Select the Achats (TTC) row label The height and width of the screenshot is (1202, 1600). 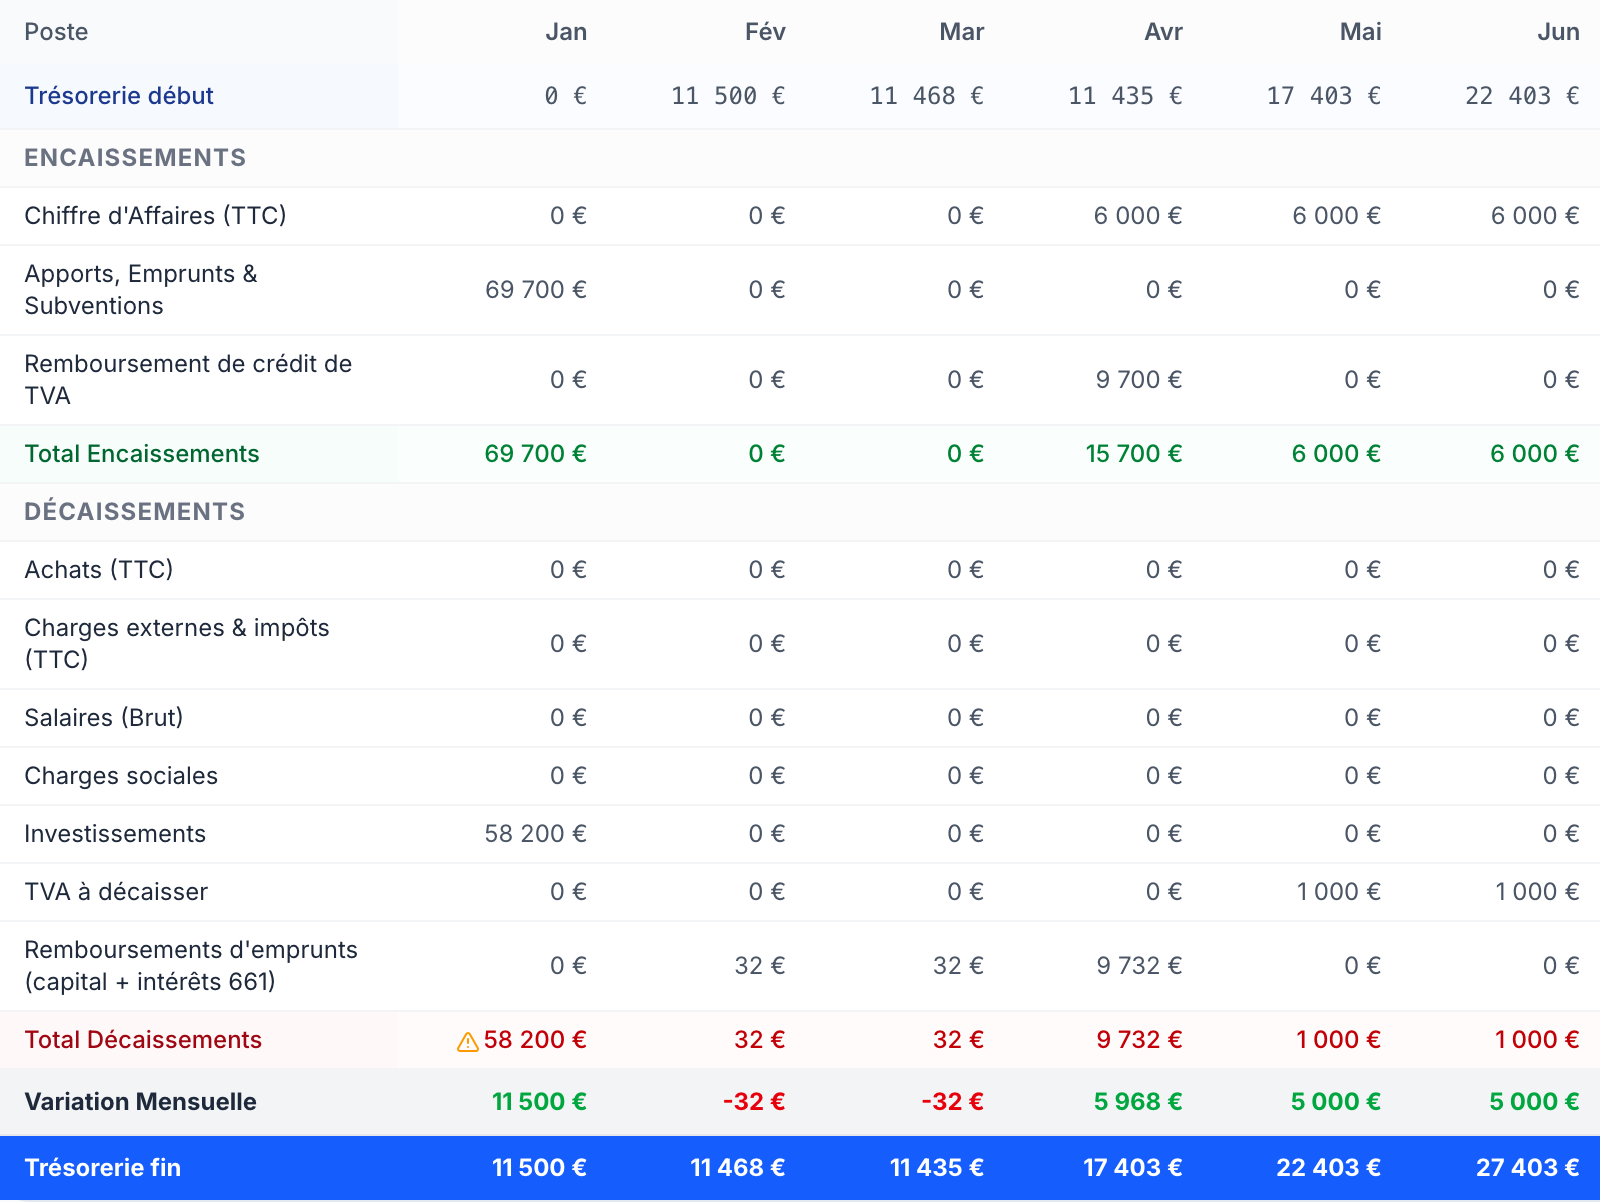coord(99,570)
